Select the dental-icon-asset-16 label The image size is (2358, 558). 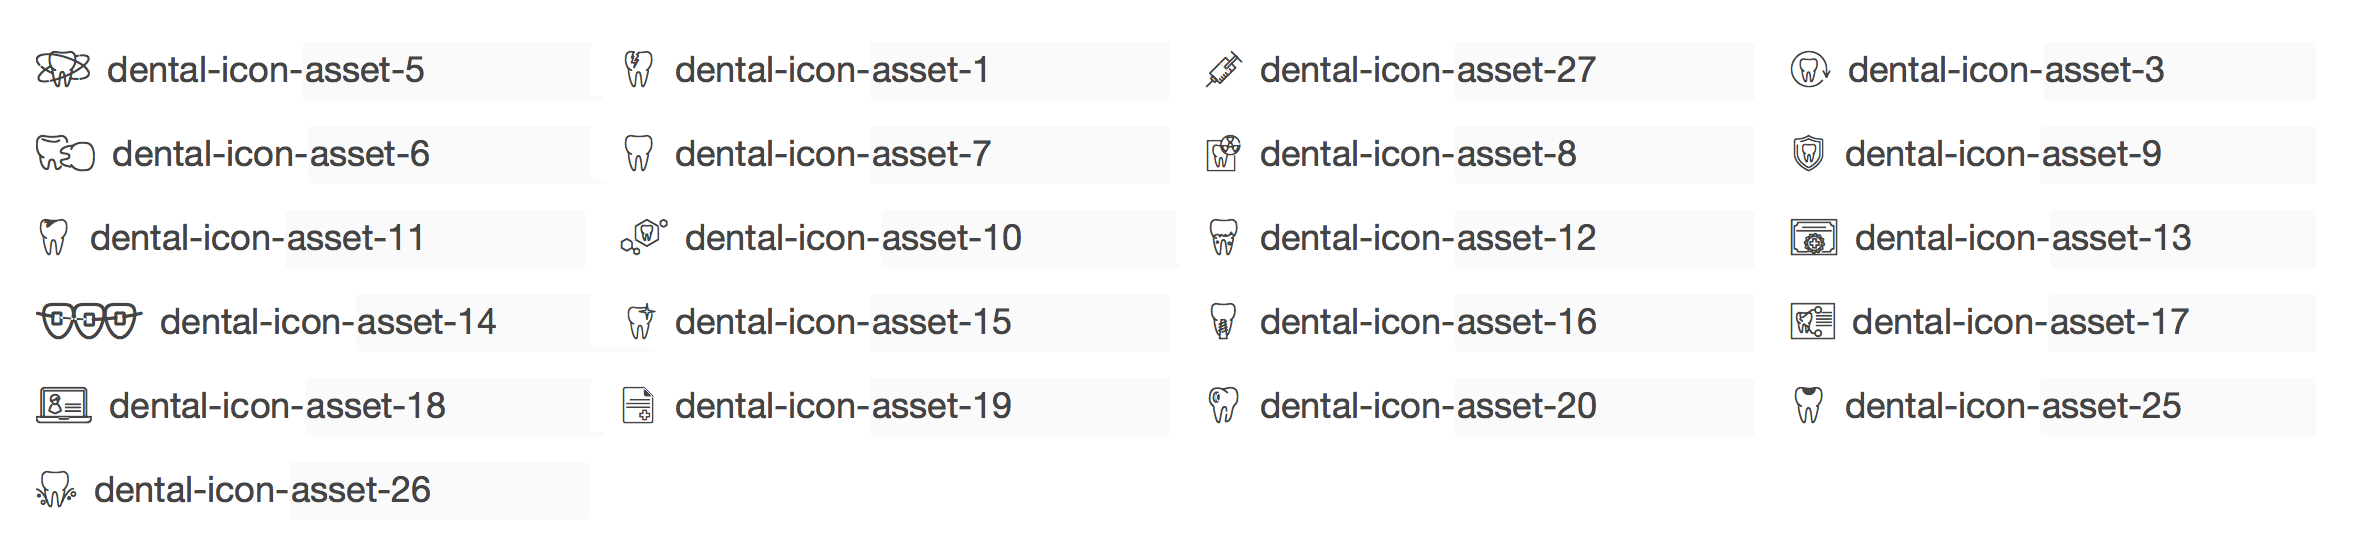tap(1428, 322)
